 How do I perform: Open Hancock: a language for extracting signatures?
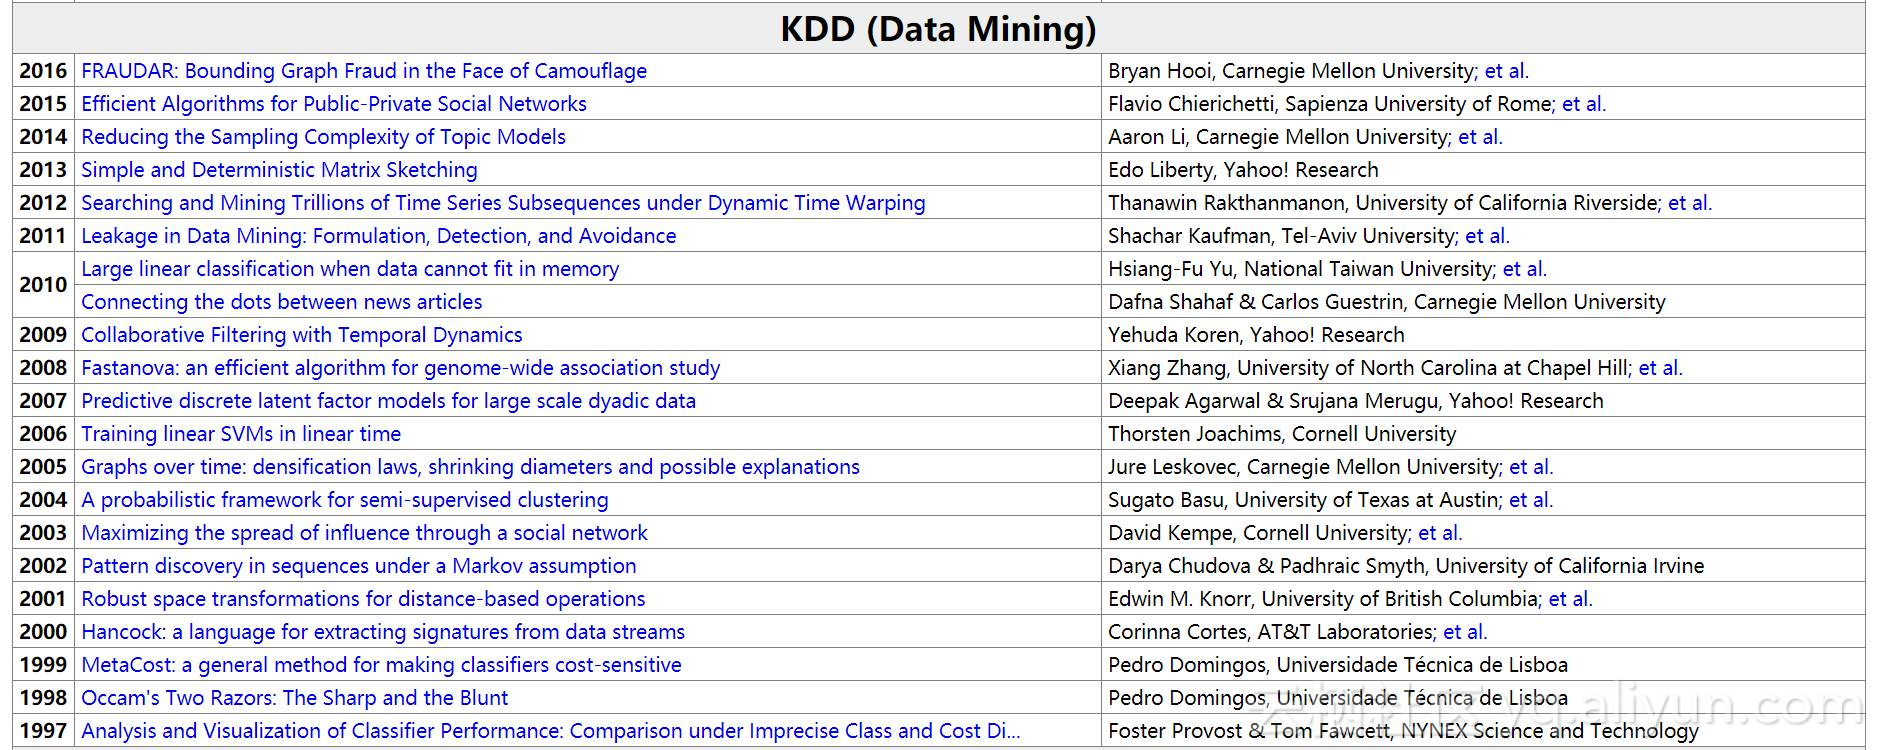coord(383,632)
